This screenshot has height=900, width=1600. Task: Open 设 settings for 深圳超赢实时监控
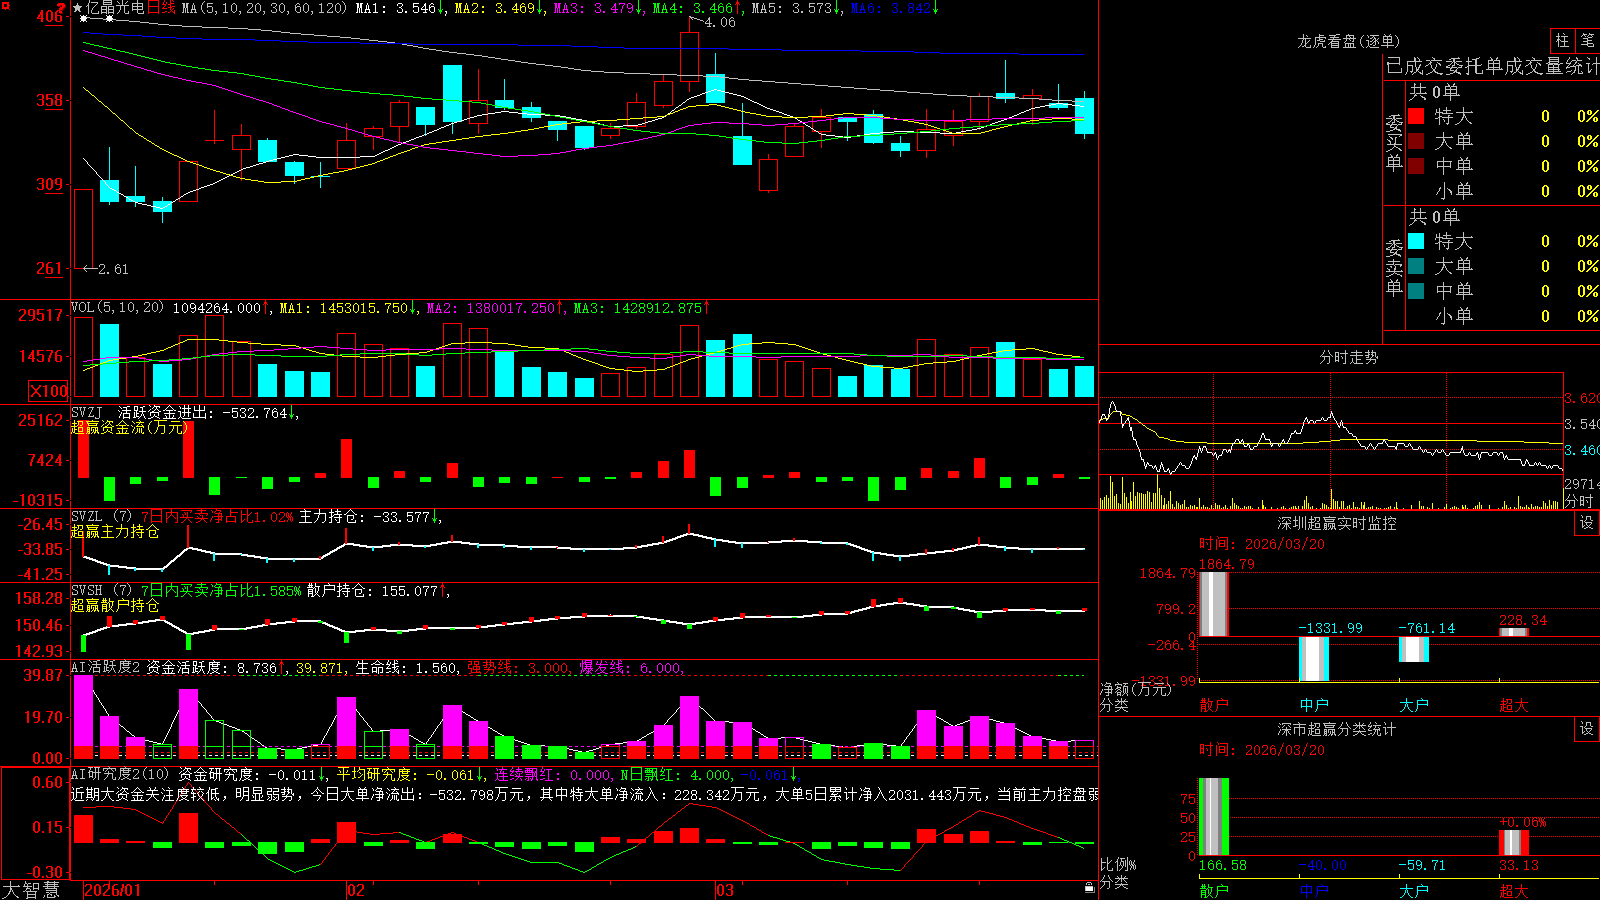[1587, 523]
